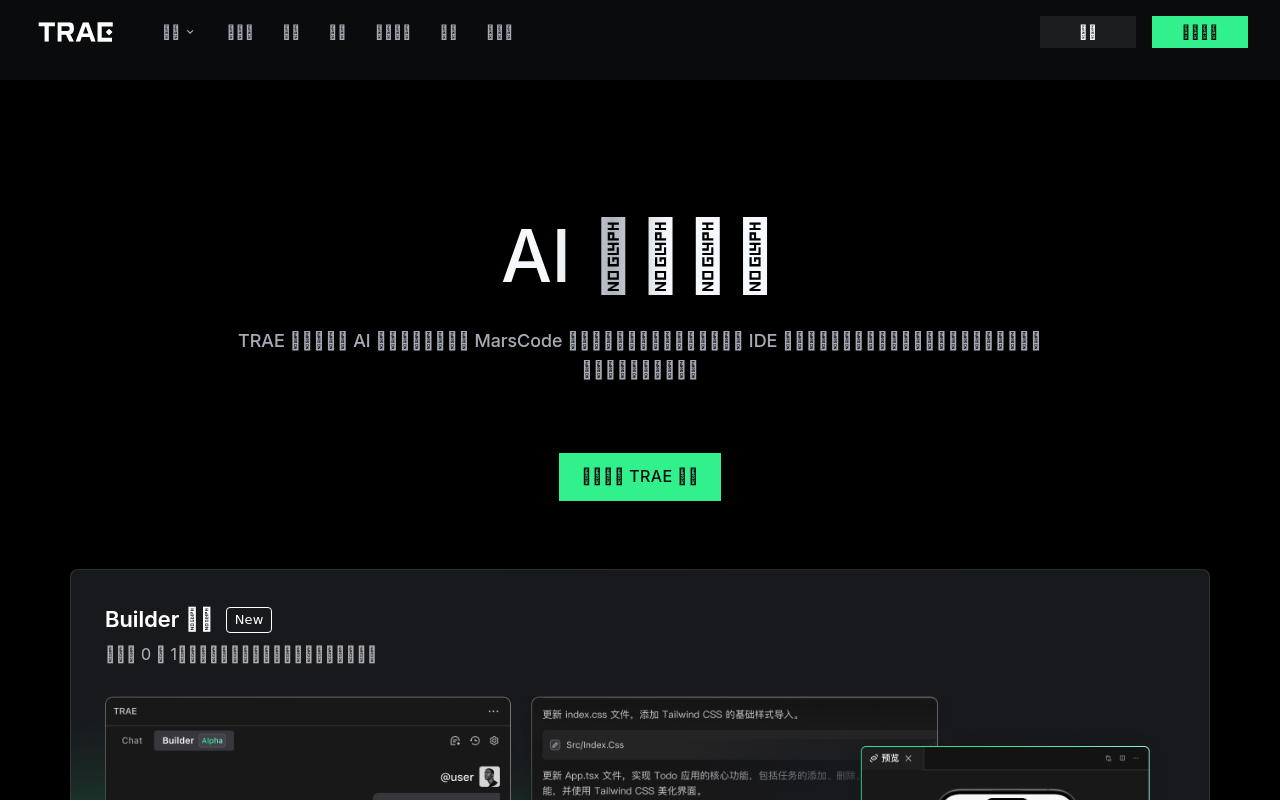The height and width of the screenshot is (800, 1280).
Task: Close the 预览 preview tab
Action: click(908, 758)
